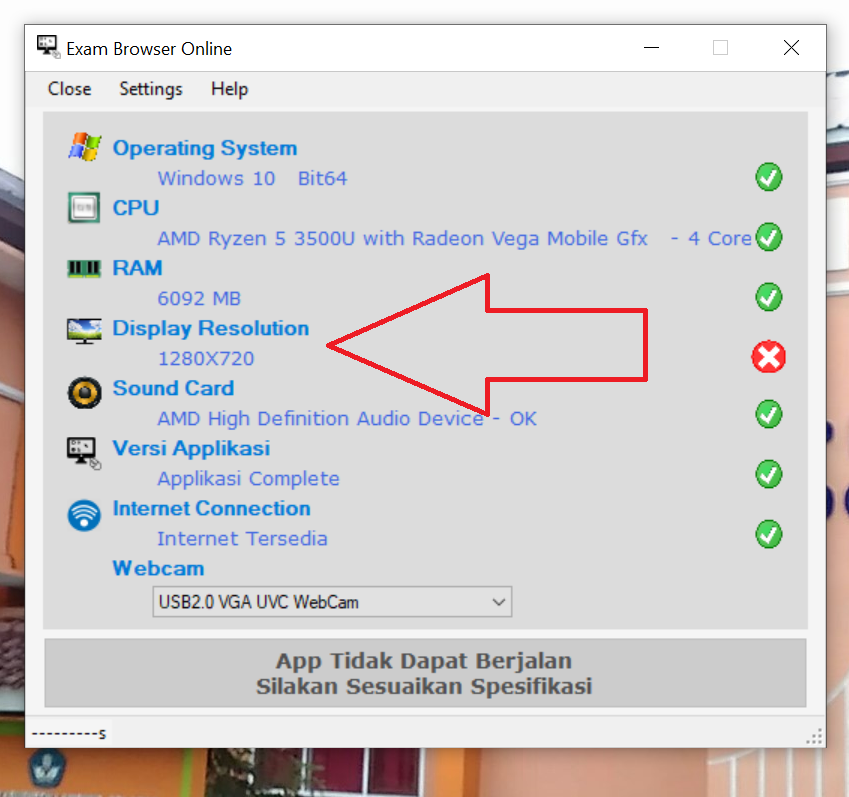Click the green checkmark for Internet Tersedia
Screen dimensions: 849x797
(769, 534)
